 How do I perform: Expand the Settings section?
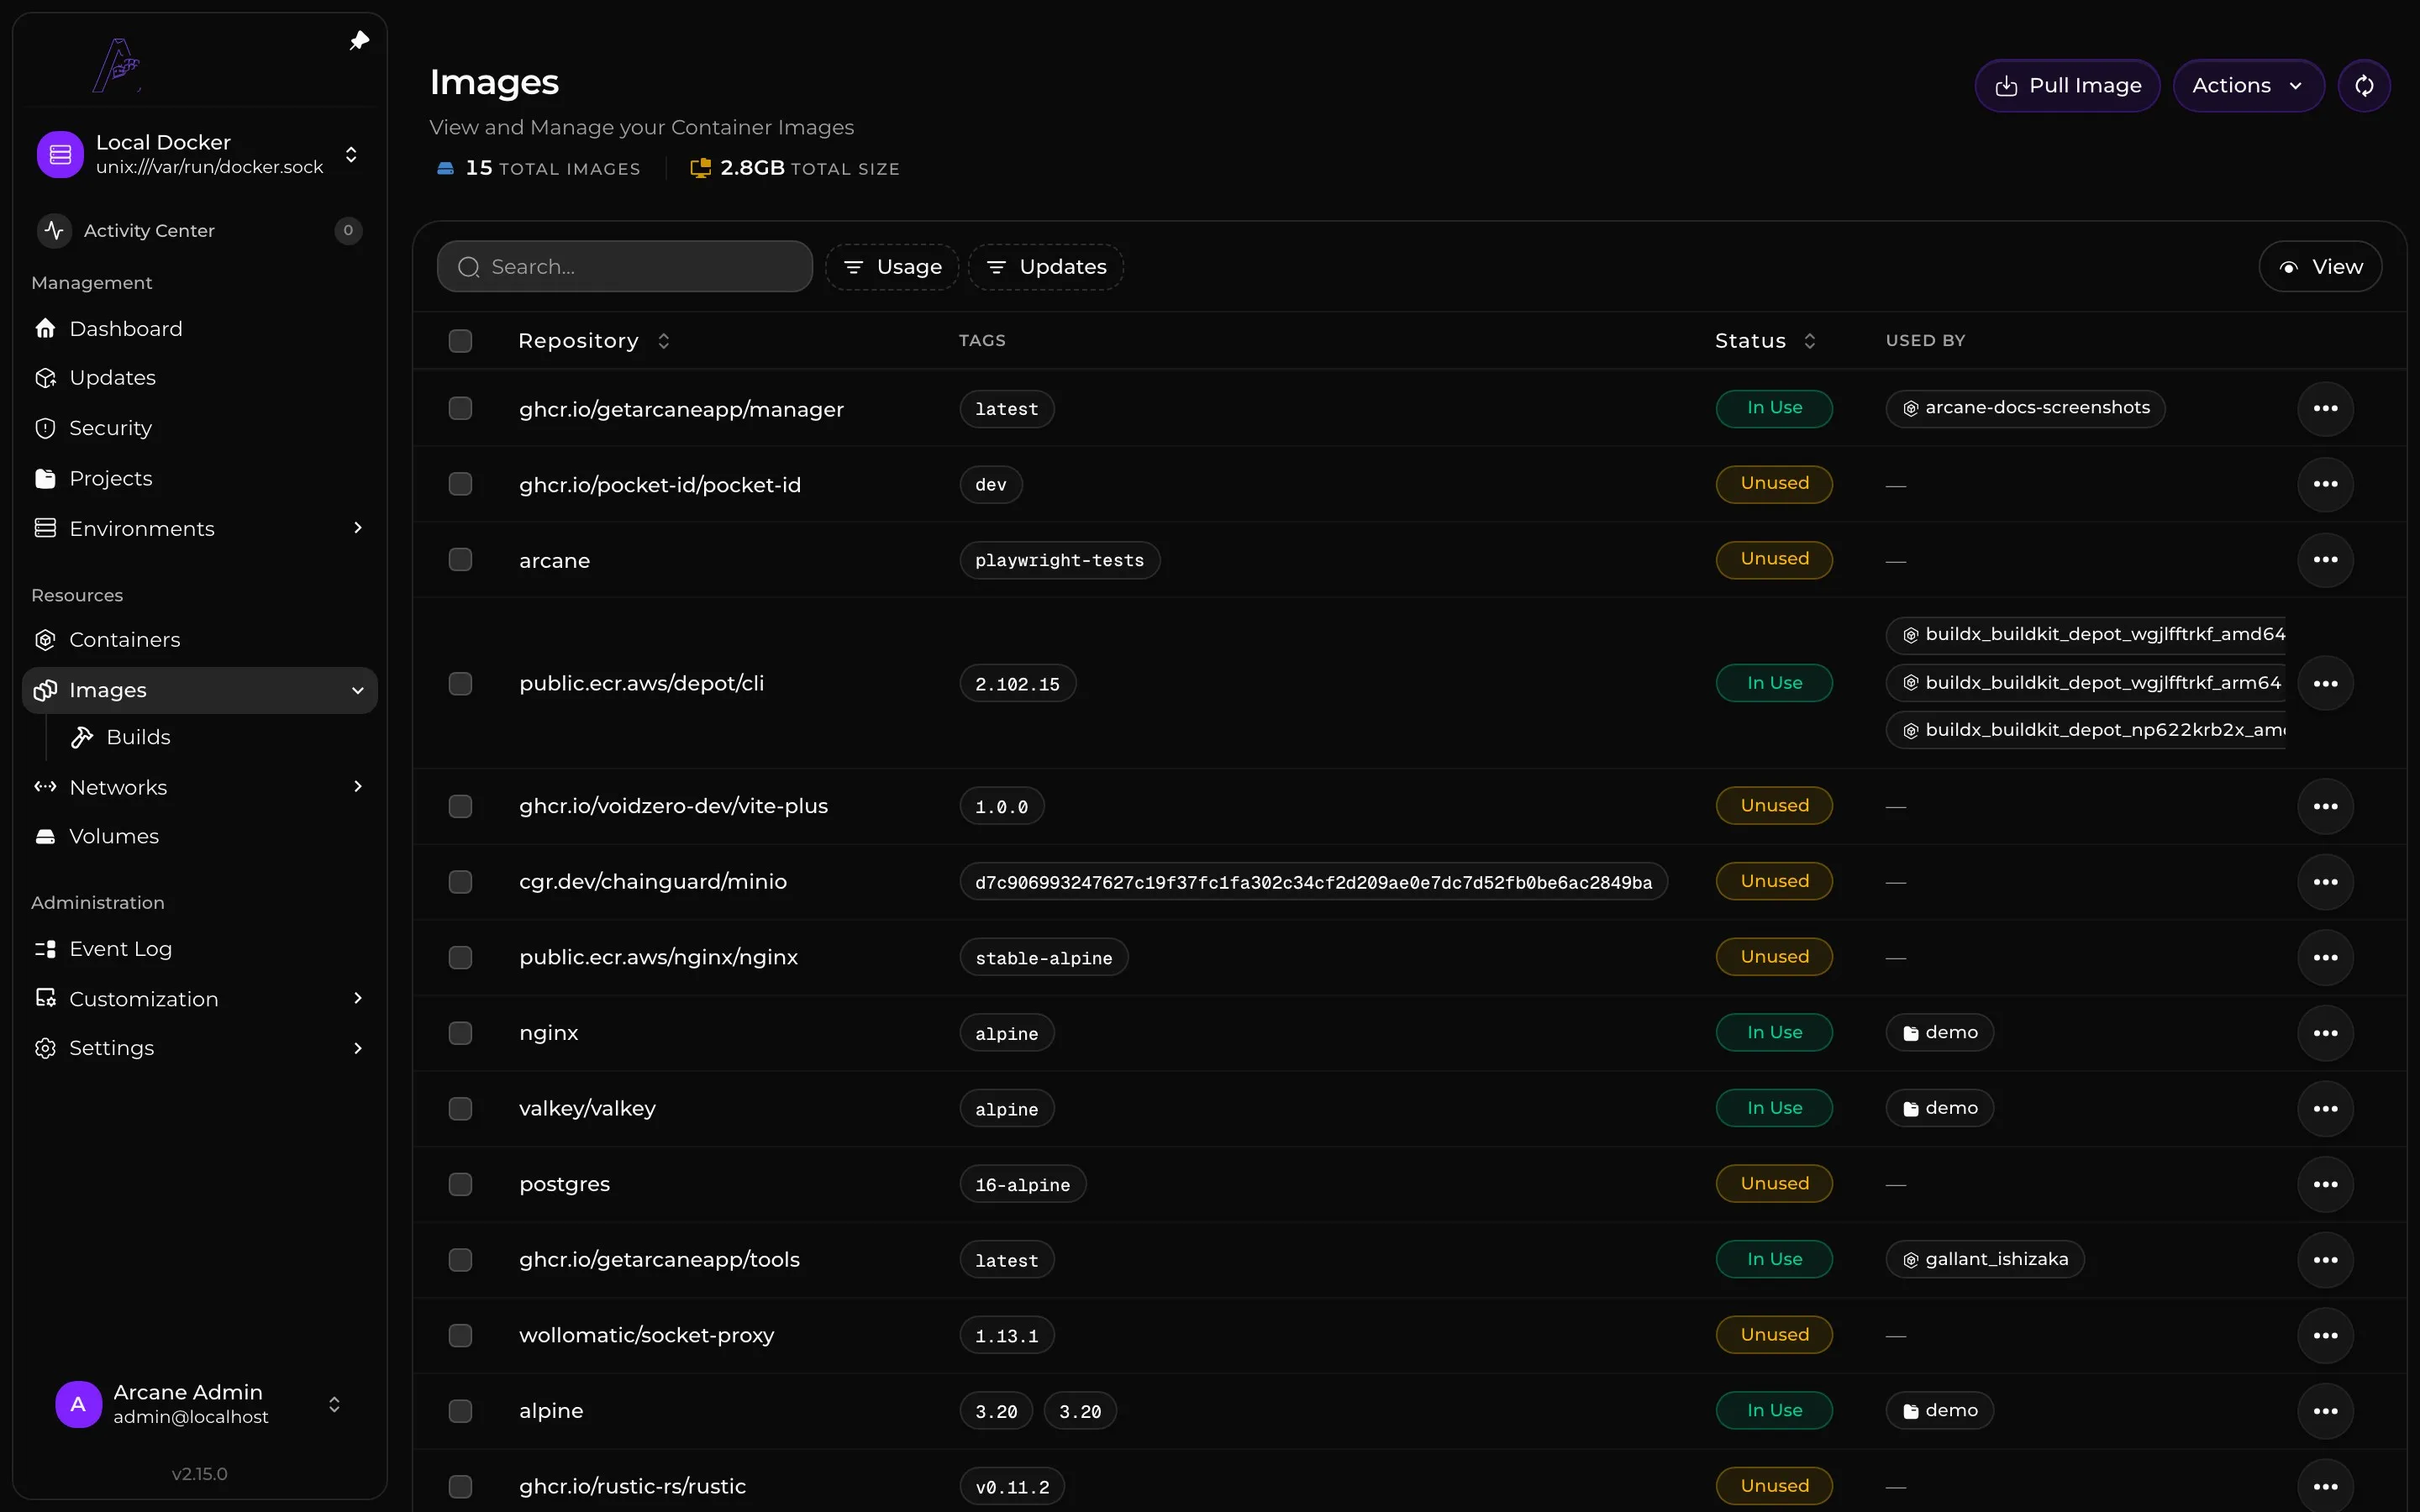(x=358, y=1048)
